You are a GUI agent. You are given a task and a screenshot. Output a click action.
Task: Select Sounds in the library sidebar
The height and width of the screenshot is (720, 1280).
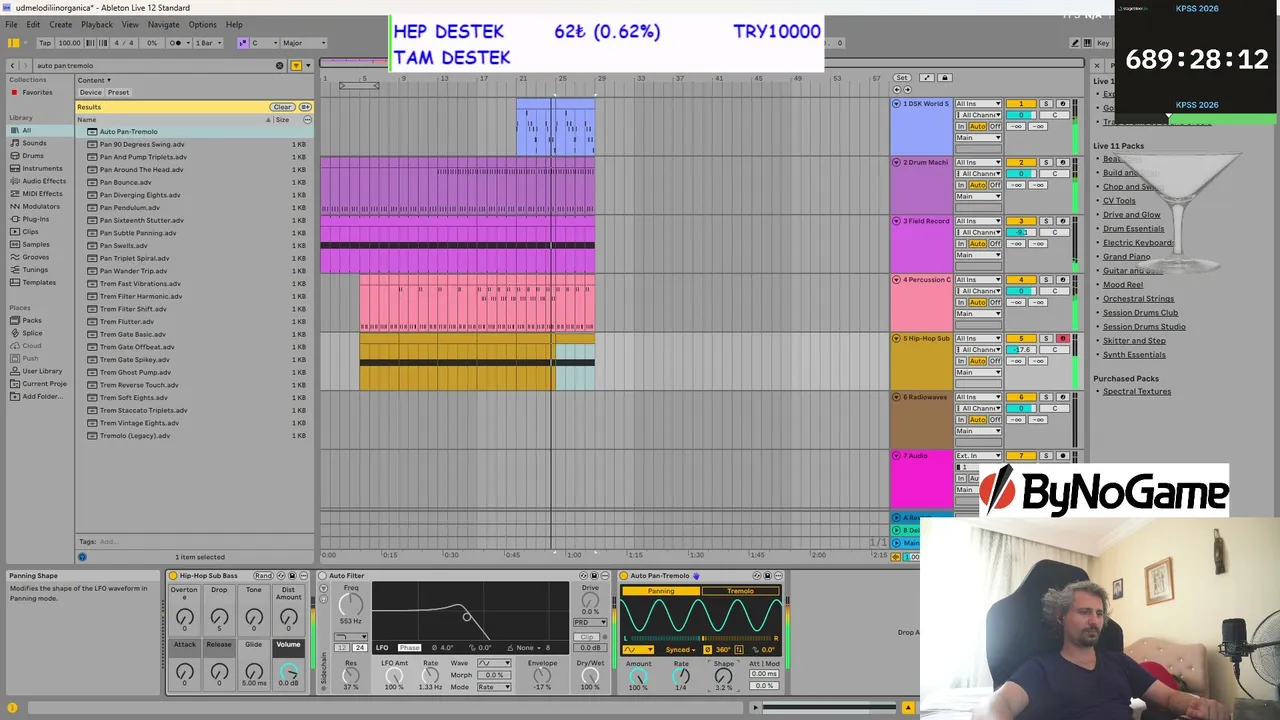(x=34, y=143)
